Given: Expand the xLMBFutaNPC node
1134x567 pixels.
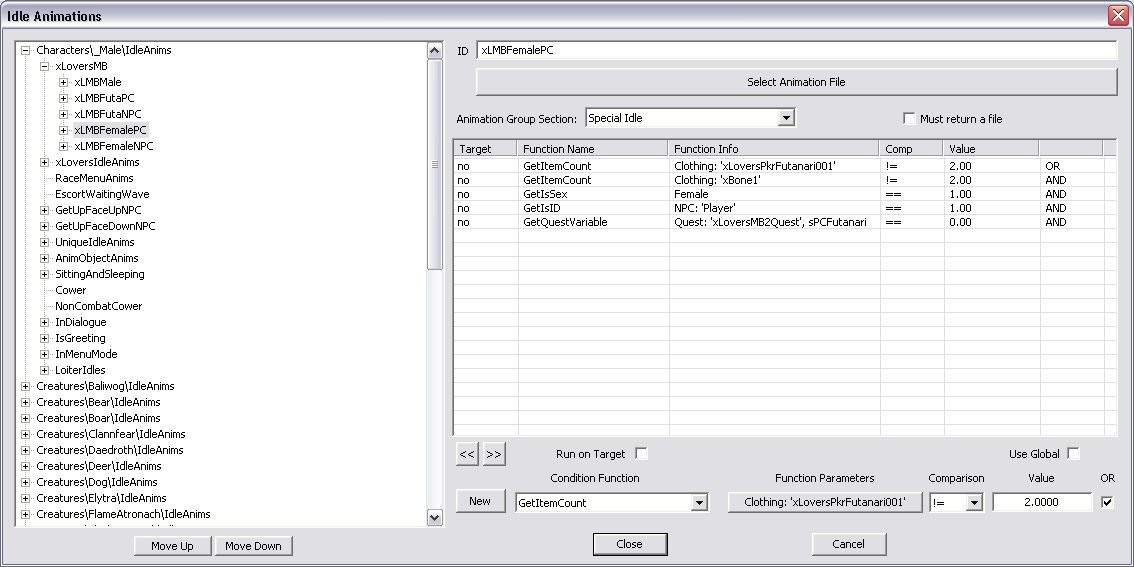Looking at the screenshot, I should (x=64, y=114).
